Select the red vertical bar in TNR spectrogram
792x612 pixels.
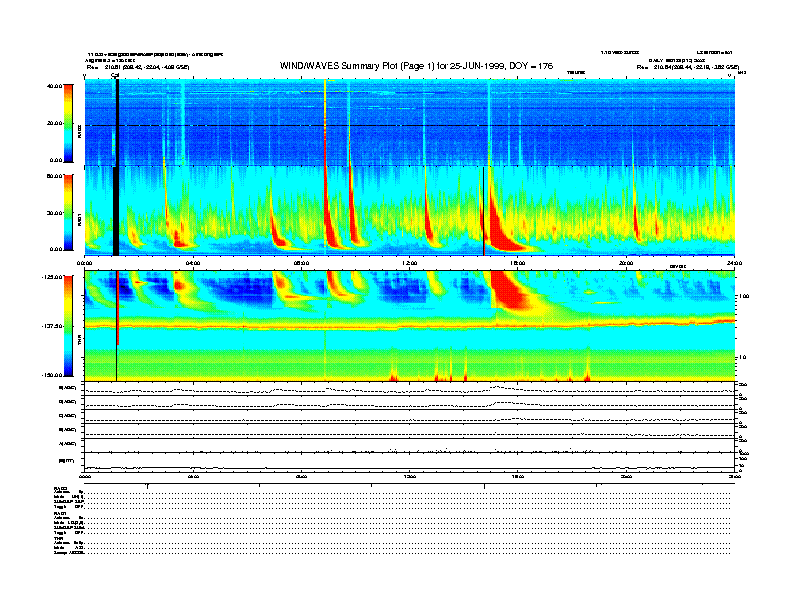click(x=118, y=308)
